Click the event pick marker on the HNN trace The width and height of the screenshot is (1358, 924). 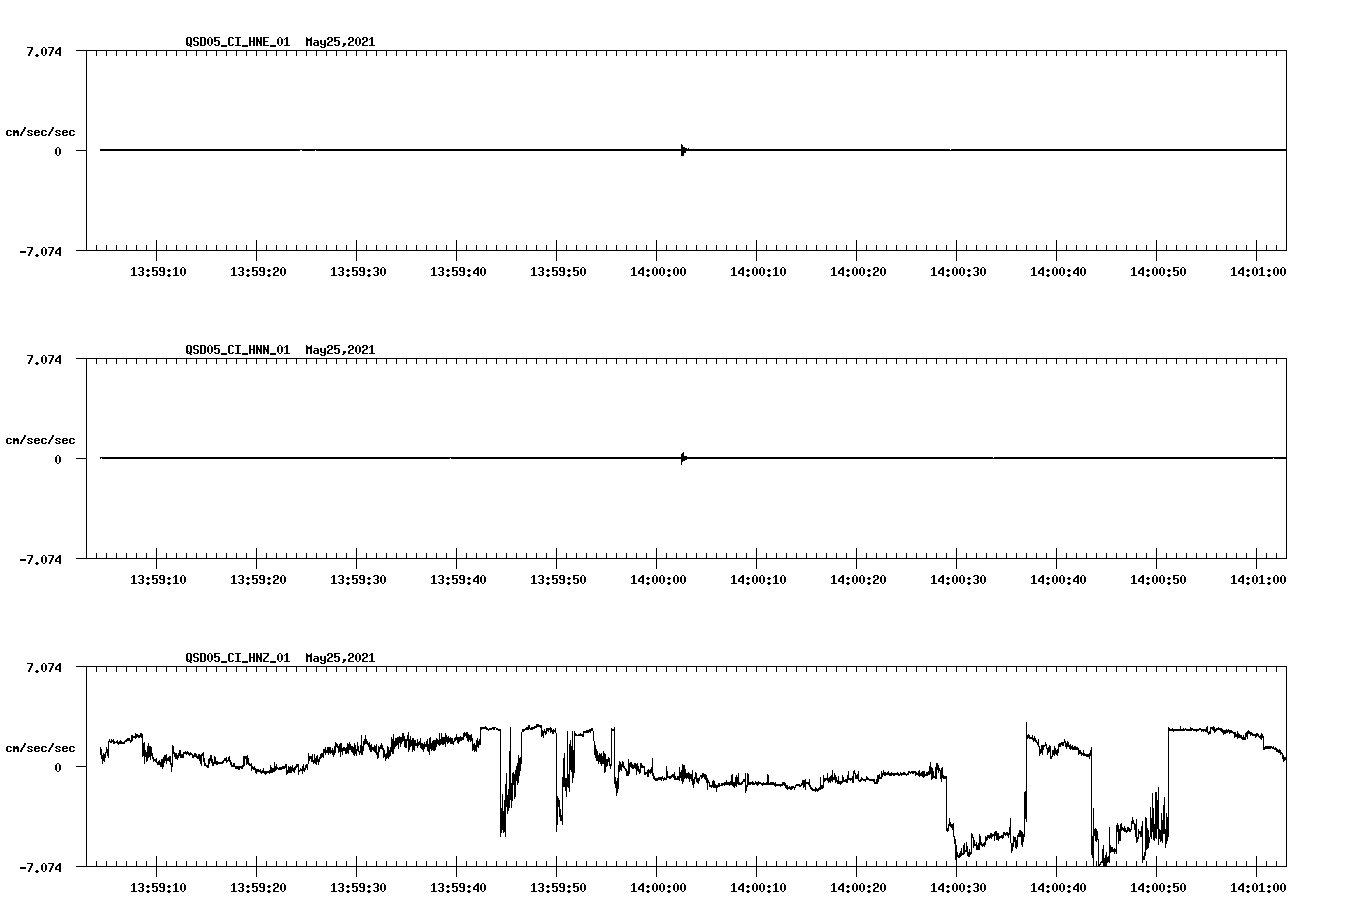pos(681,457)
